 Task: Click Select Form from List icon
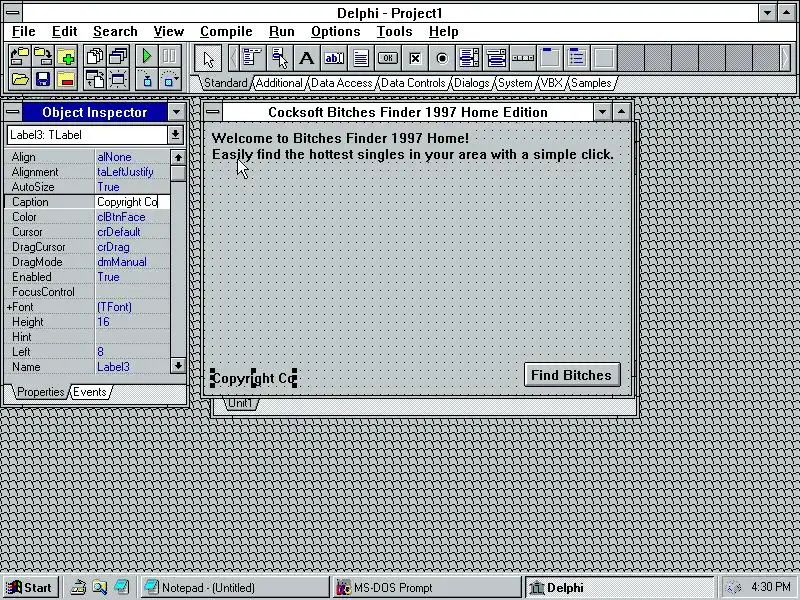coord(118,56)
